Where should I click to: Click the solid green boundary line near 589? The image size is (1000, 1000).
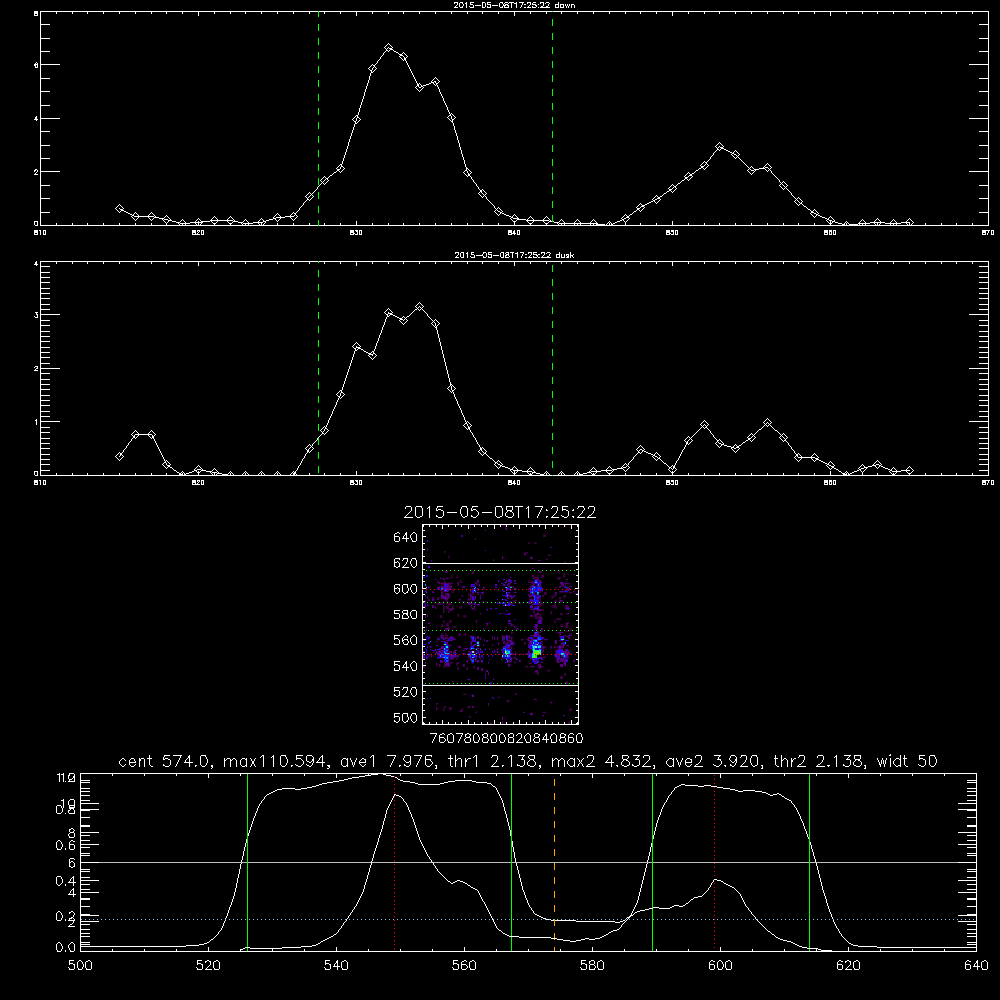[652, 861]
